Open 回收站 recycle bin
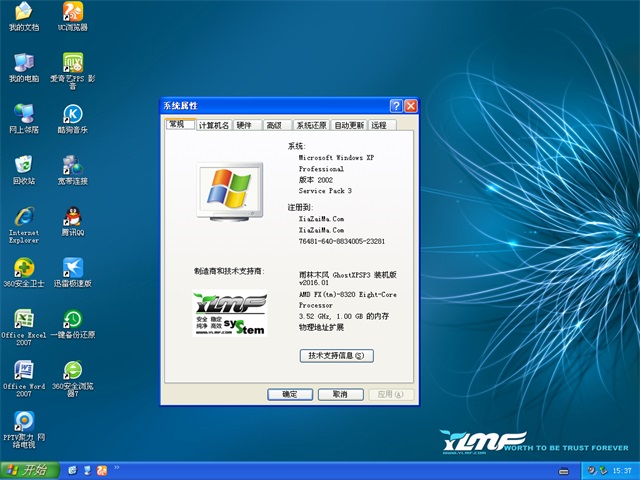This screenshot has width=640, height=480. [x=23, y=166]
